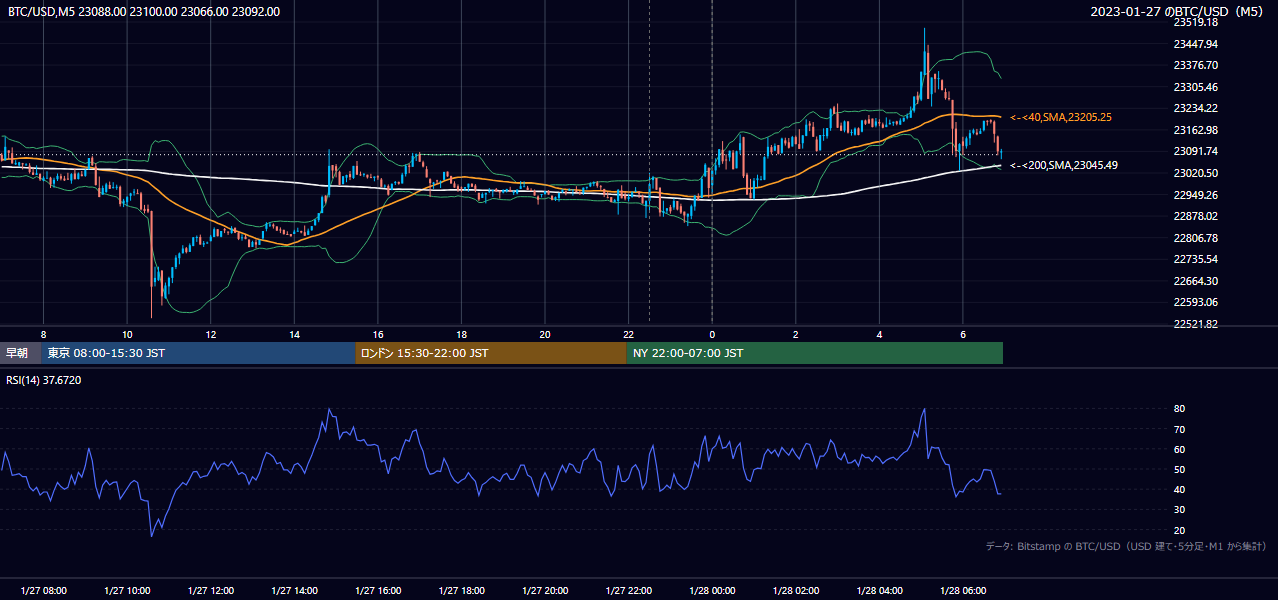Click hour tick 6 under price chart

(x=963, y=334)
